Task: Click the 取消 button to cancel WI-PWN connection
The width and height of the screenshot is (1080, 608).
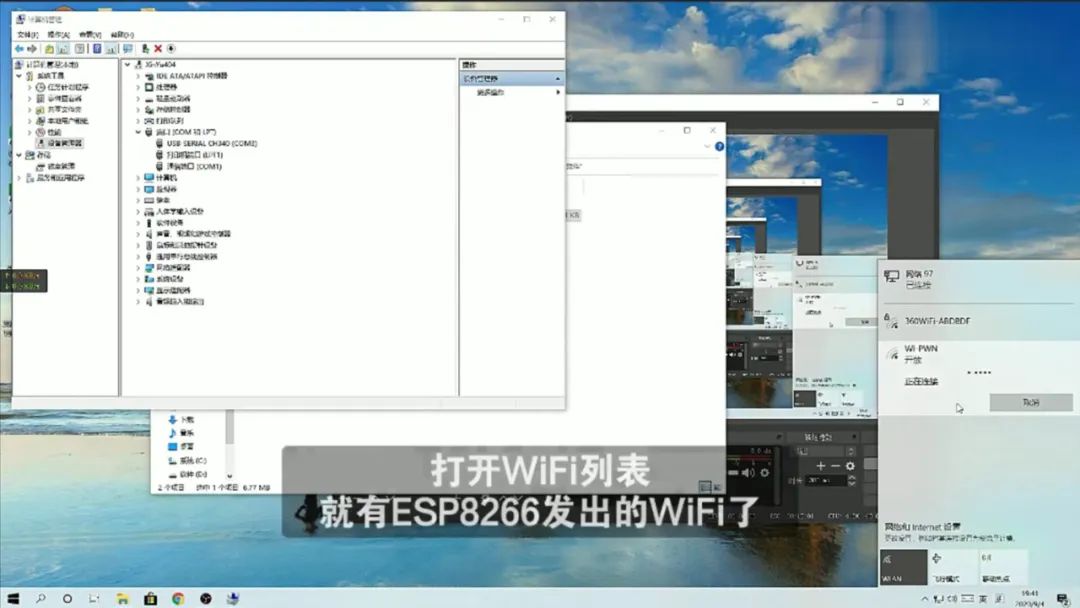Action: [x=1031, y=403]
